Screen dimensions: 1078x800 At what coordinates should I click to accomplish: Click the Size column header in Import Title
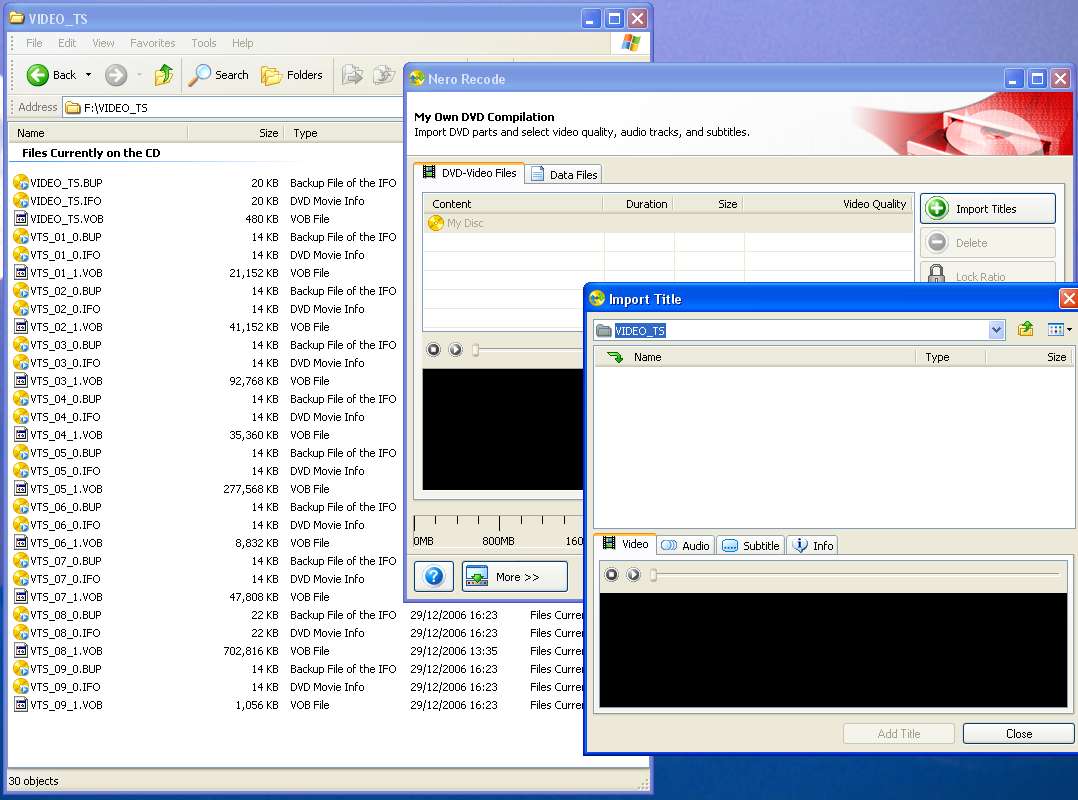tap(1029, 357)
